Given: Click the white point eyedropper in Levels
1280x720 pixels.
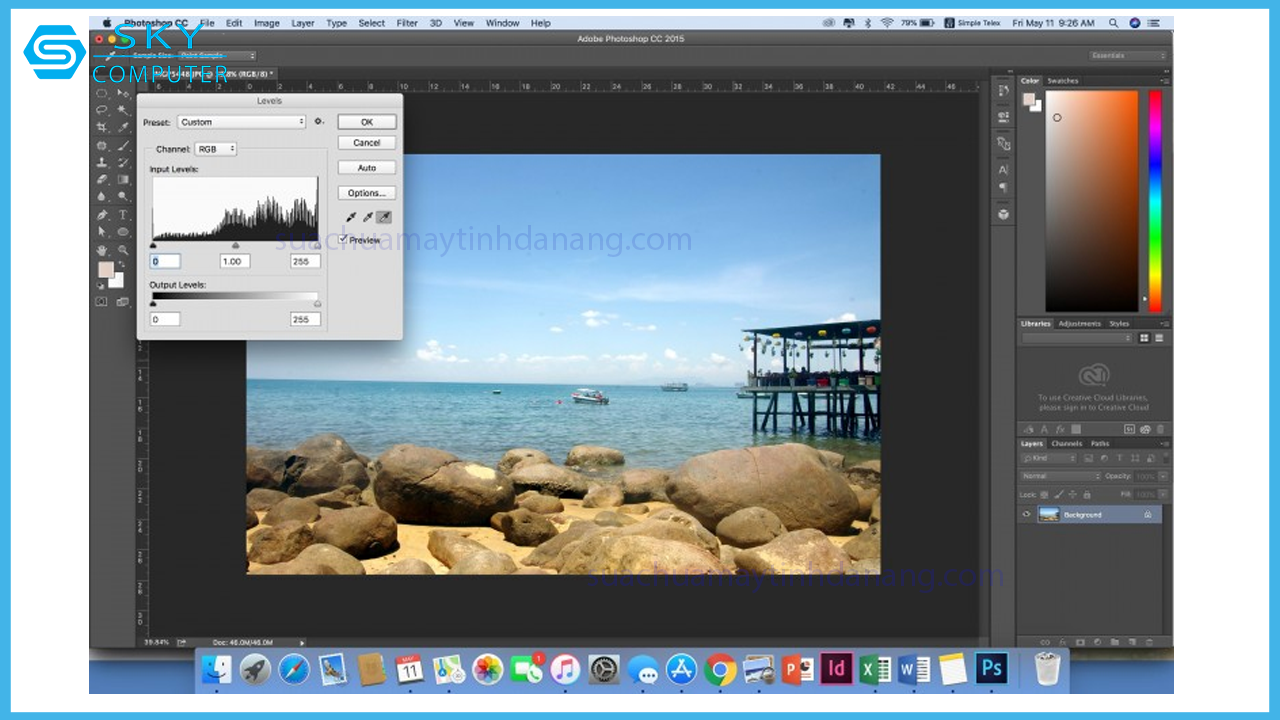Looking at the screenshot, I should coord(384,217).
